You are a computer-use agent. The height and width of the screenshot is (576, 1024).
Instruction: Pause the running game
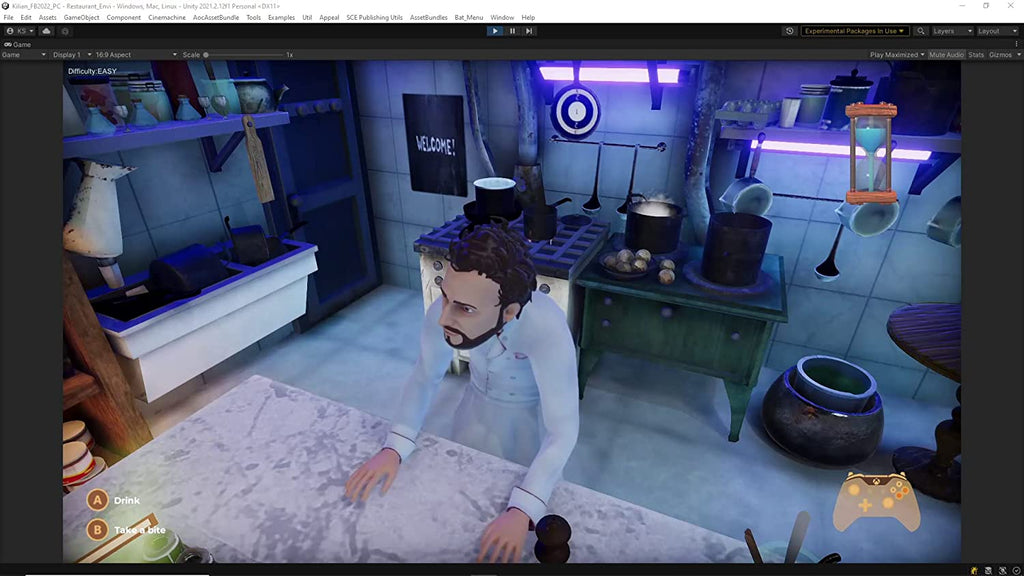pos(512,31)
